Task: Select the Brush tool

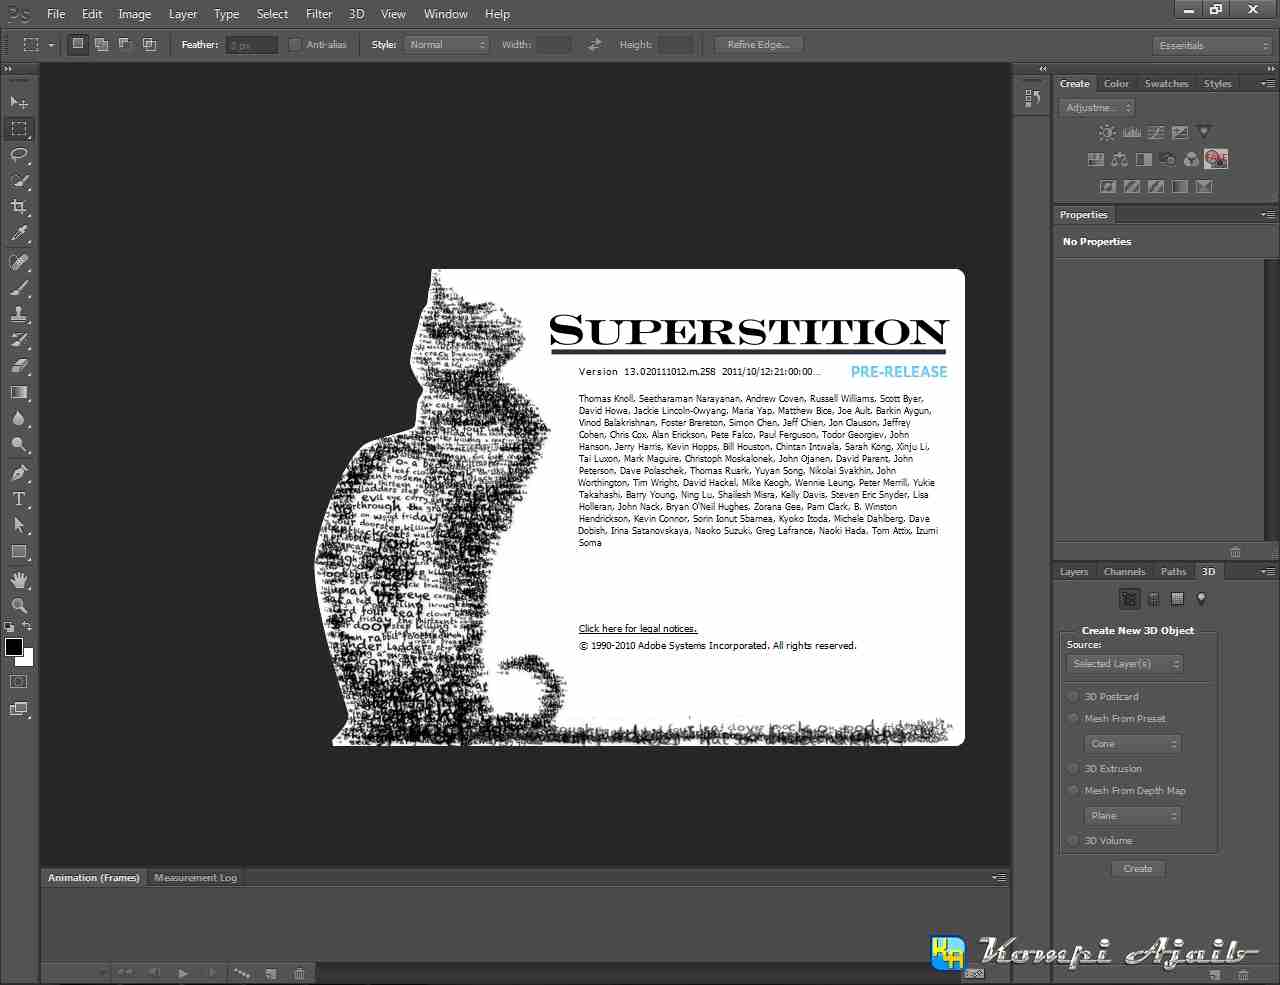Action: [19, 288]
